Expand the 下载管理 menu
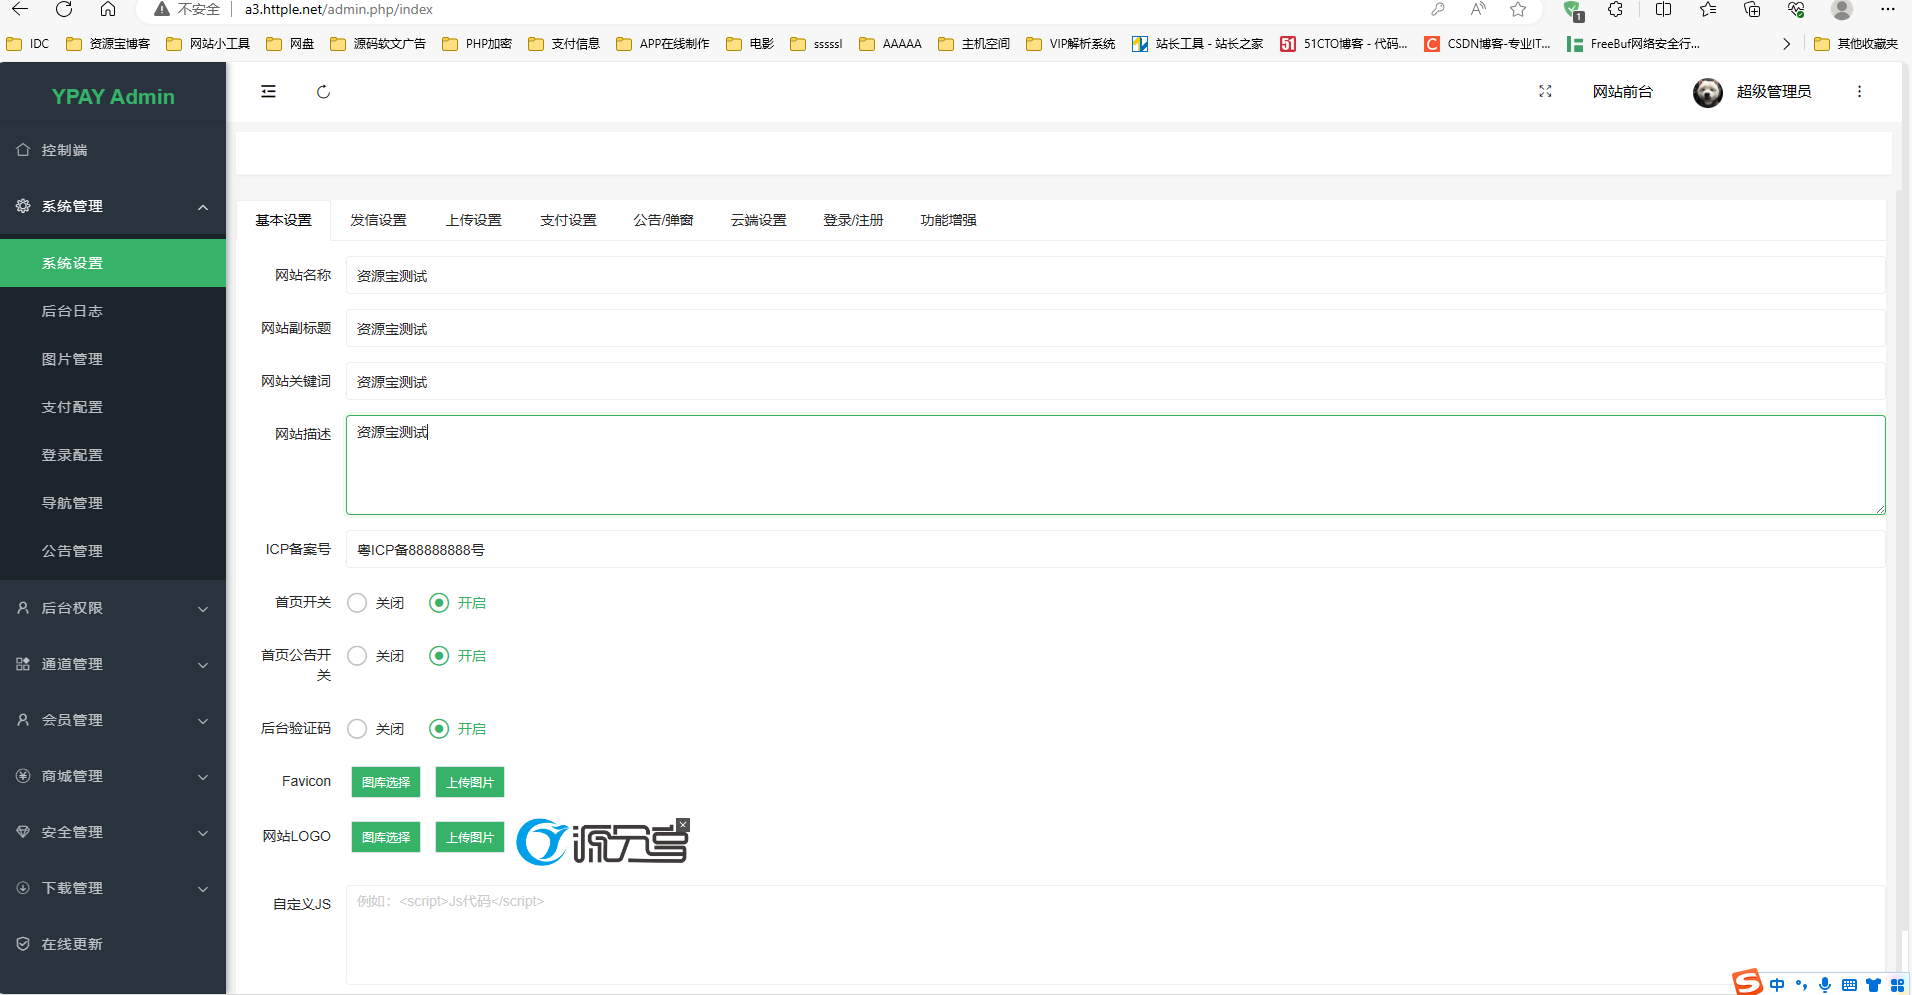The image size is (1912, 995). pyautogui.click(x=113, y=888)
